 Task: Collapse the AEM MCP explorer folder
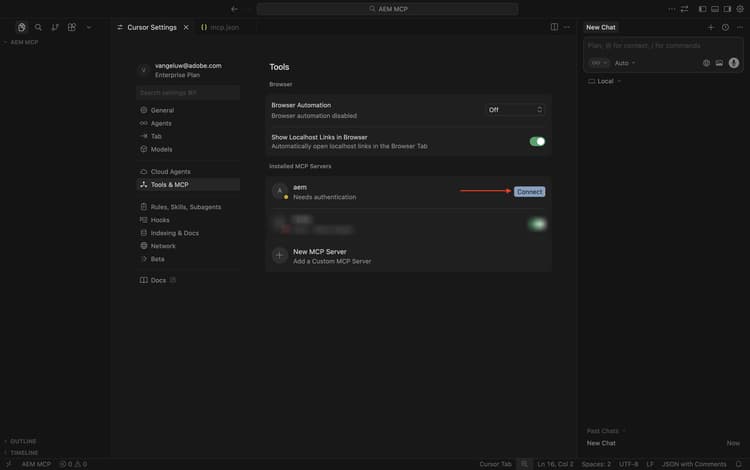pos(22,43)
